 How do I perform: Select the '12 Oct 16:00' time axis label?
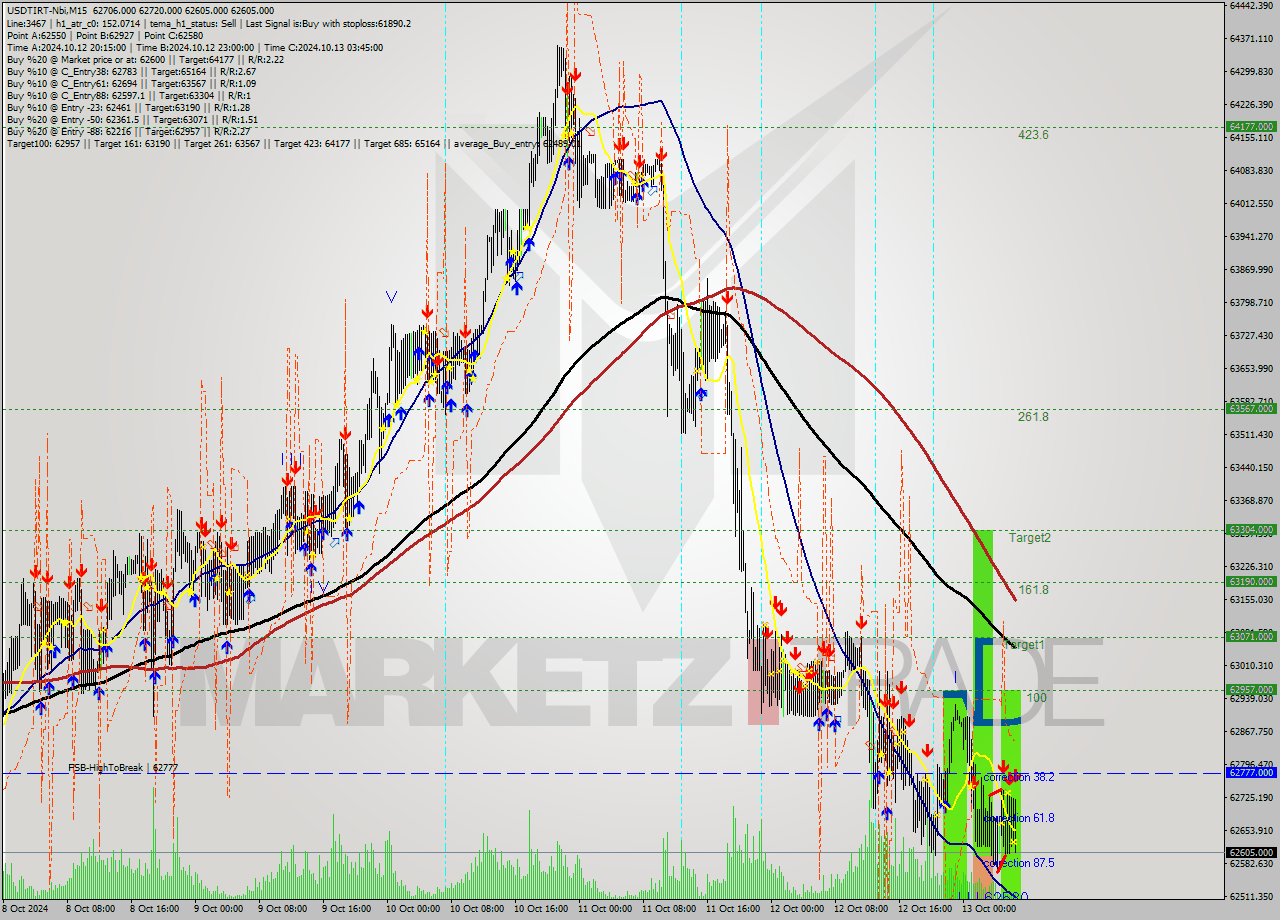925,910
